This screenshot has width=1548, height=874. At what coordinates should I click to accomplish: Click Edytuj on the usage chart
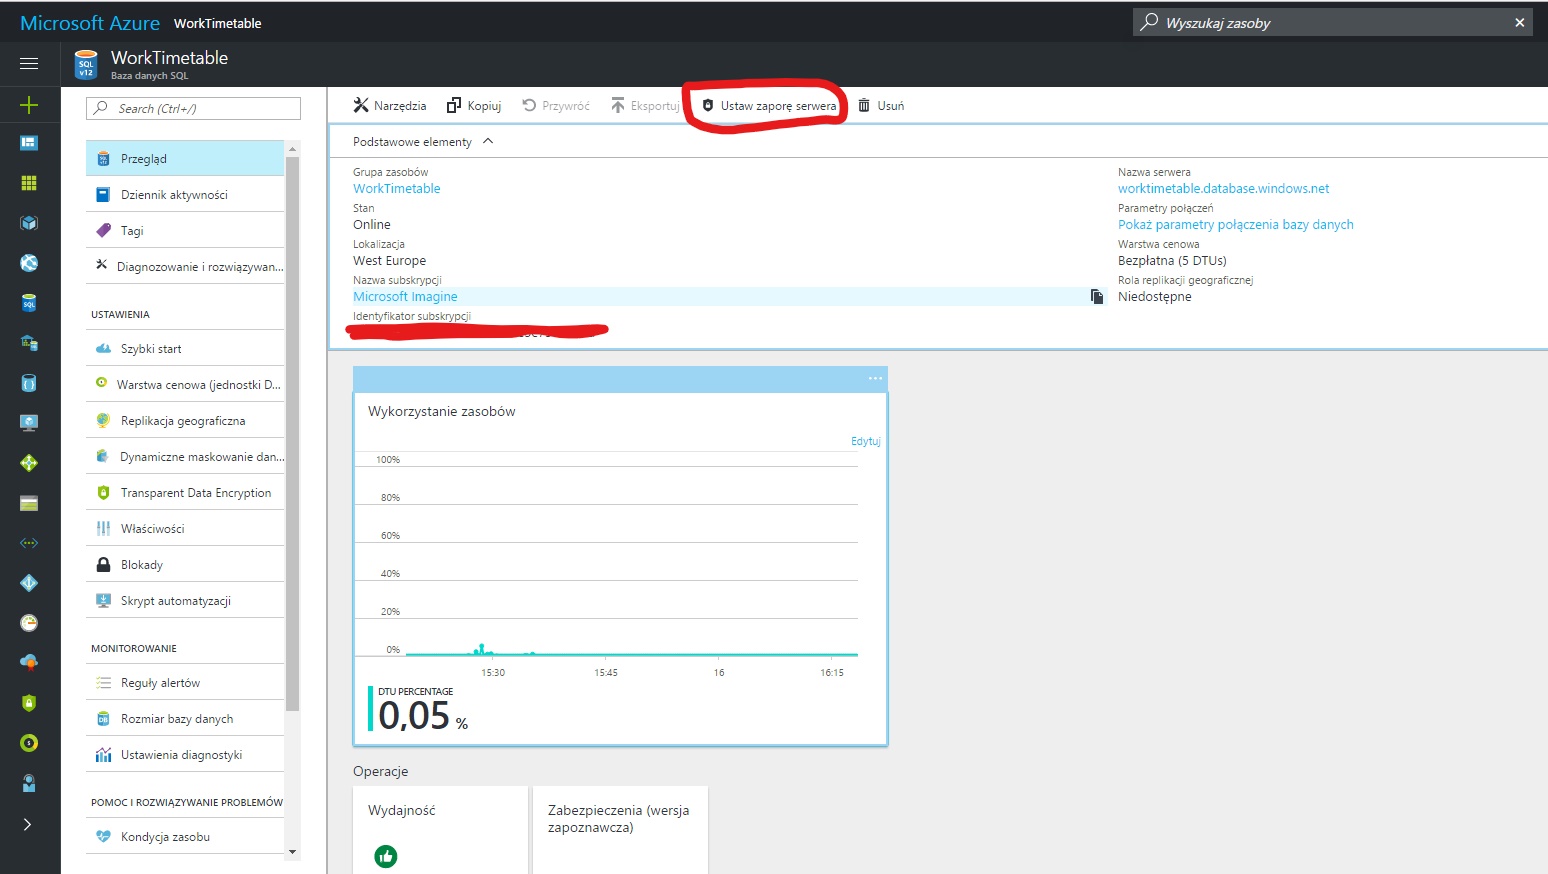865,441
